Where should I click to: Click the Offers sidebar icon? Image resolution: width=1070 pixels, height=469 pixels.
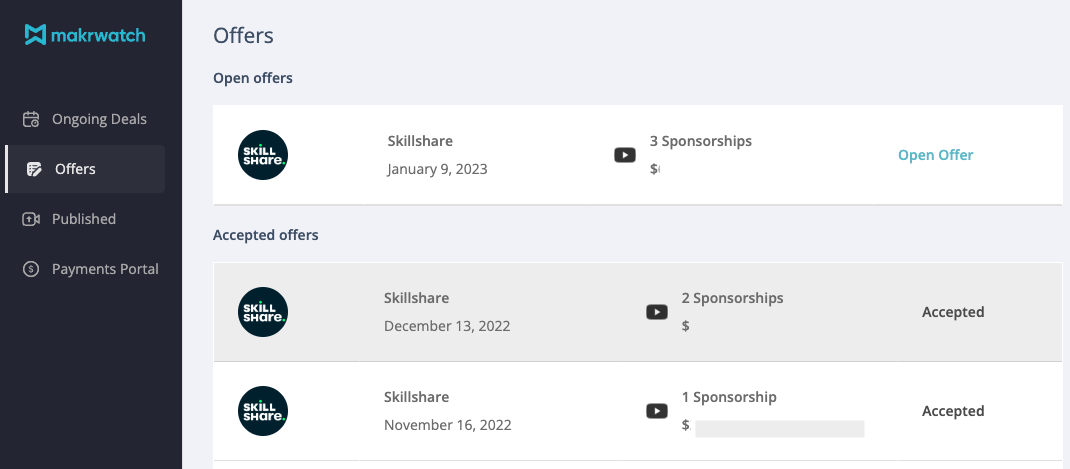pos(35,169)
